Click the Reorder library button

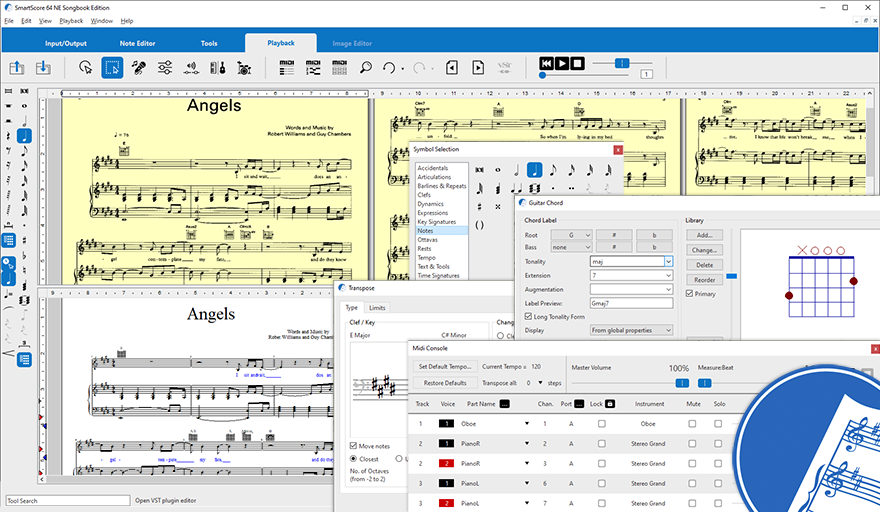point(704,280)
